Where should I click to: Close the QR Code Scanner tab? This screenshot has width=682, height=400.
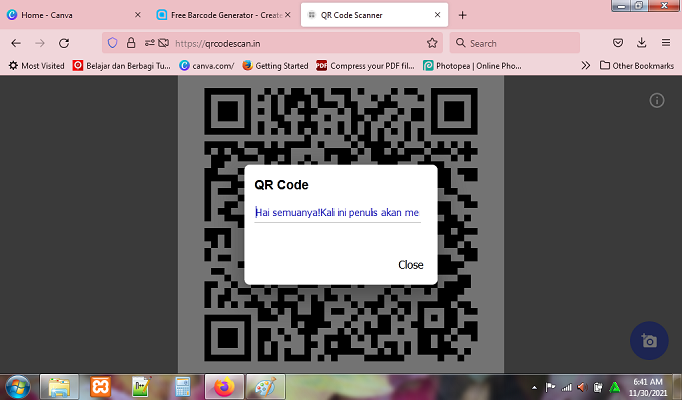[438, 15]
